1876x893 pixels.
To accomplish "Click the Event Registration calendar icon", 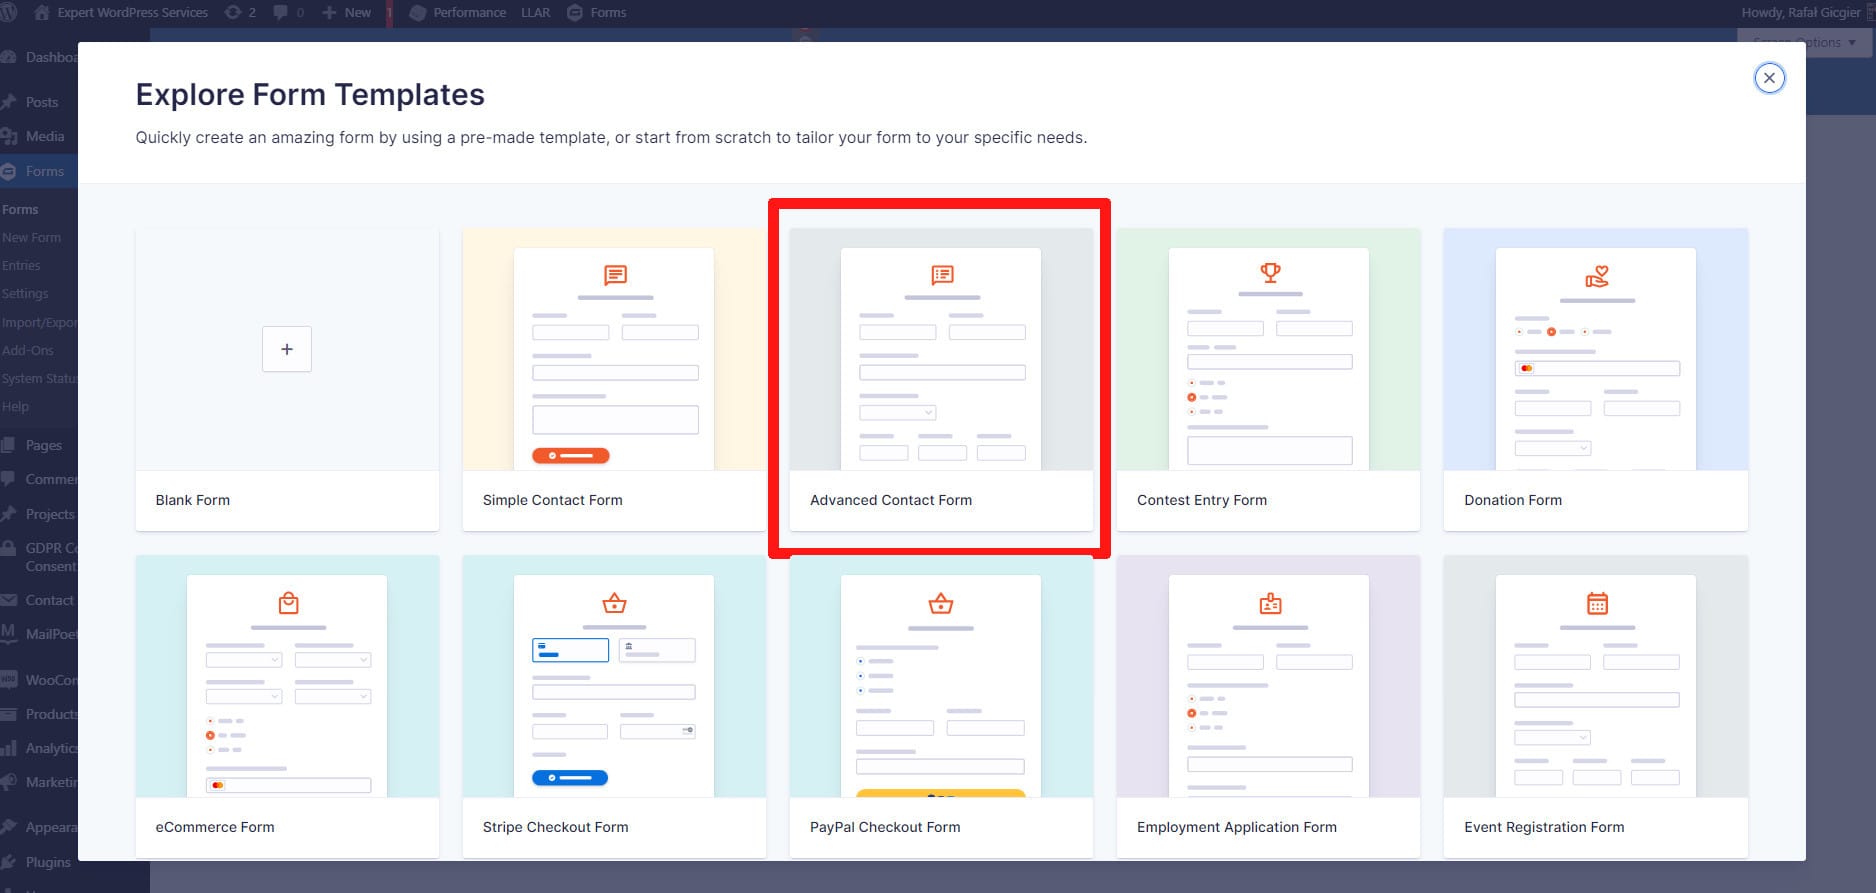I will (1597, 603).
